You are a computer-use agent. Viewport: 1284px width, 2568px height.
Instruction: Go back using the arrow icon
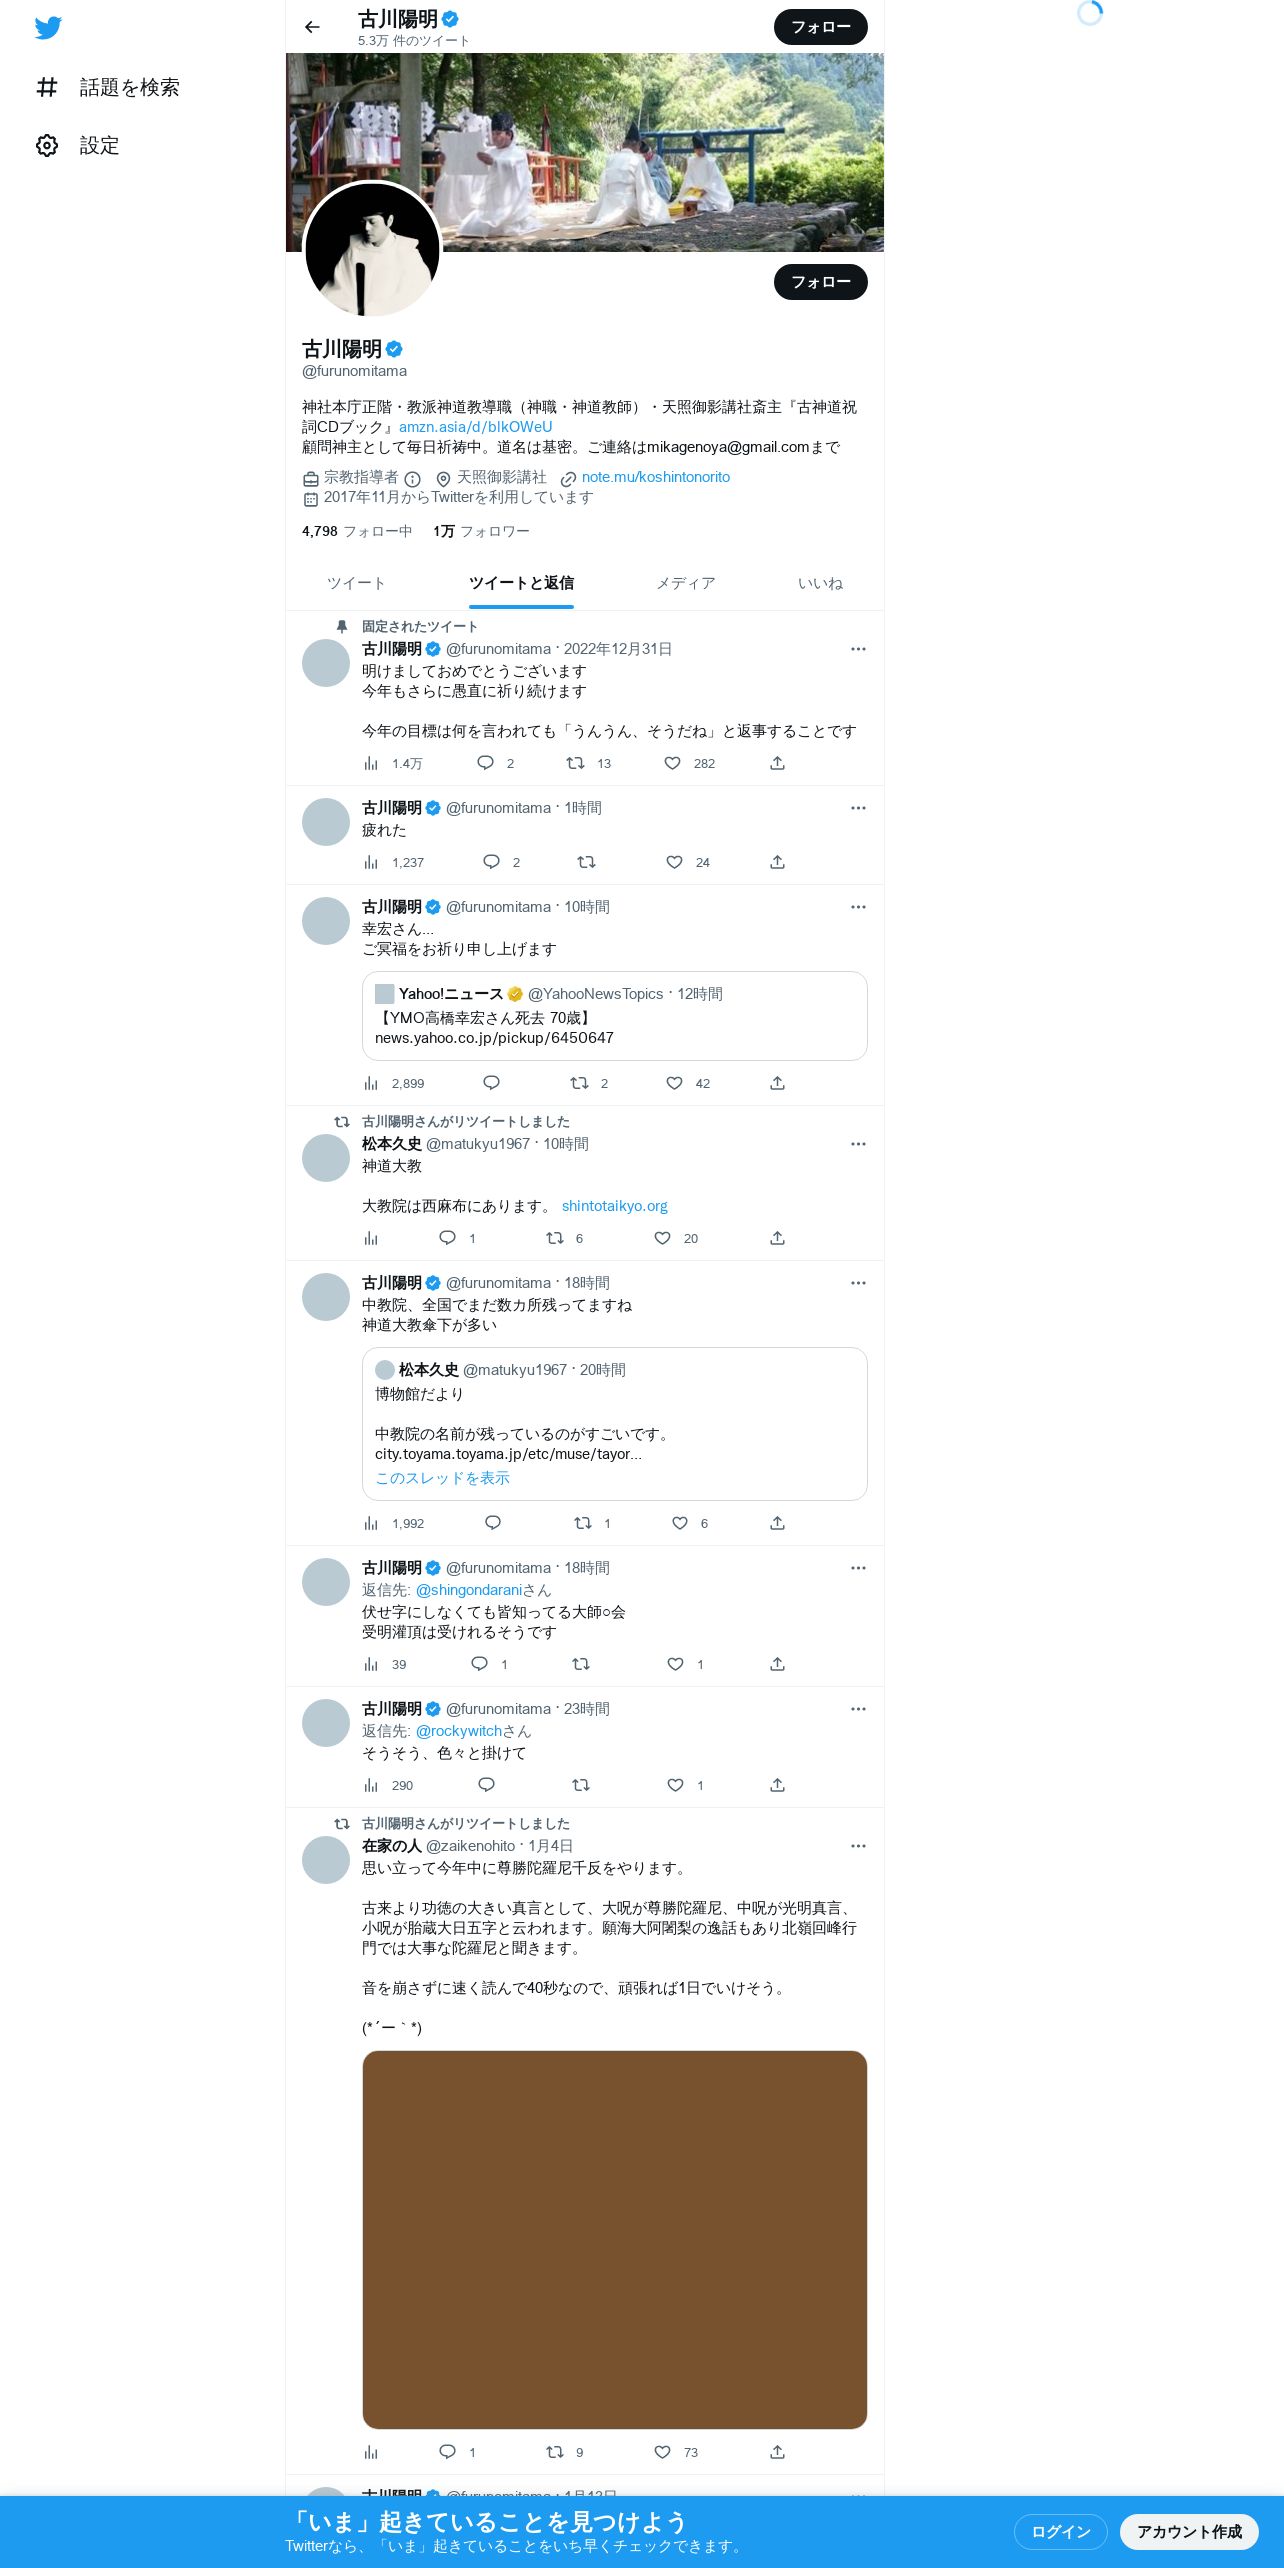tap(312, 27)
